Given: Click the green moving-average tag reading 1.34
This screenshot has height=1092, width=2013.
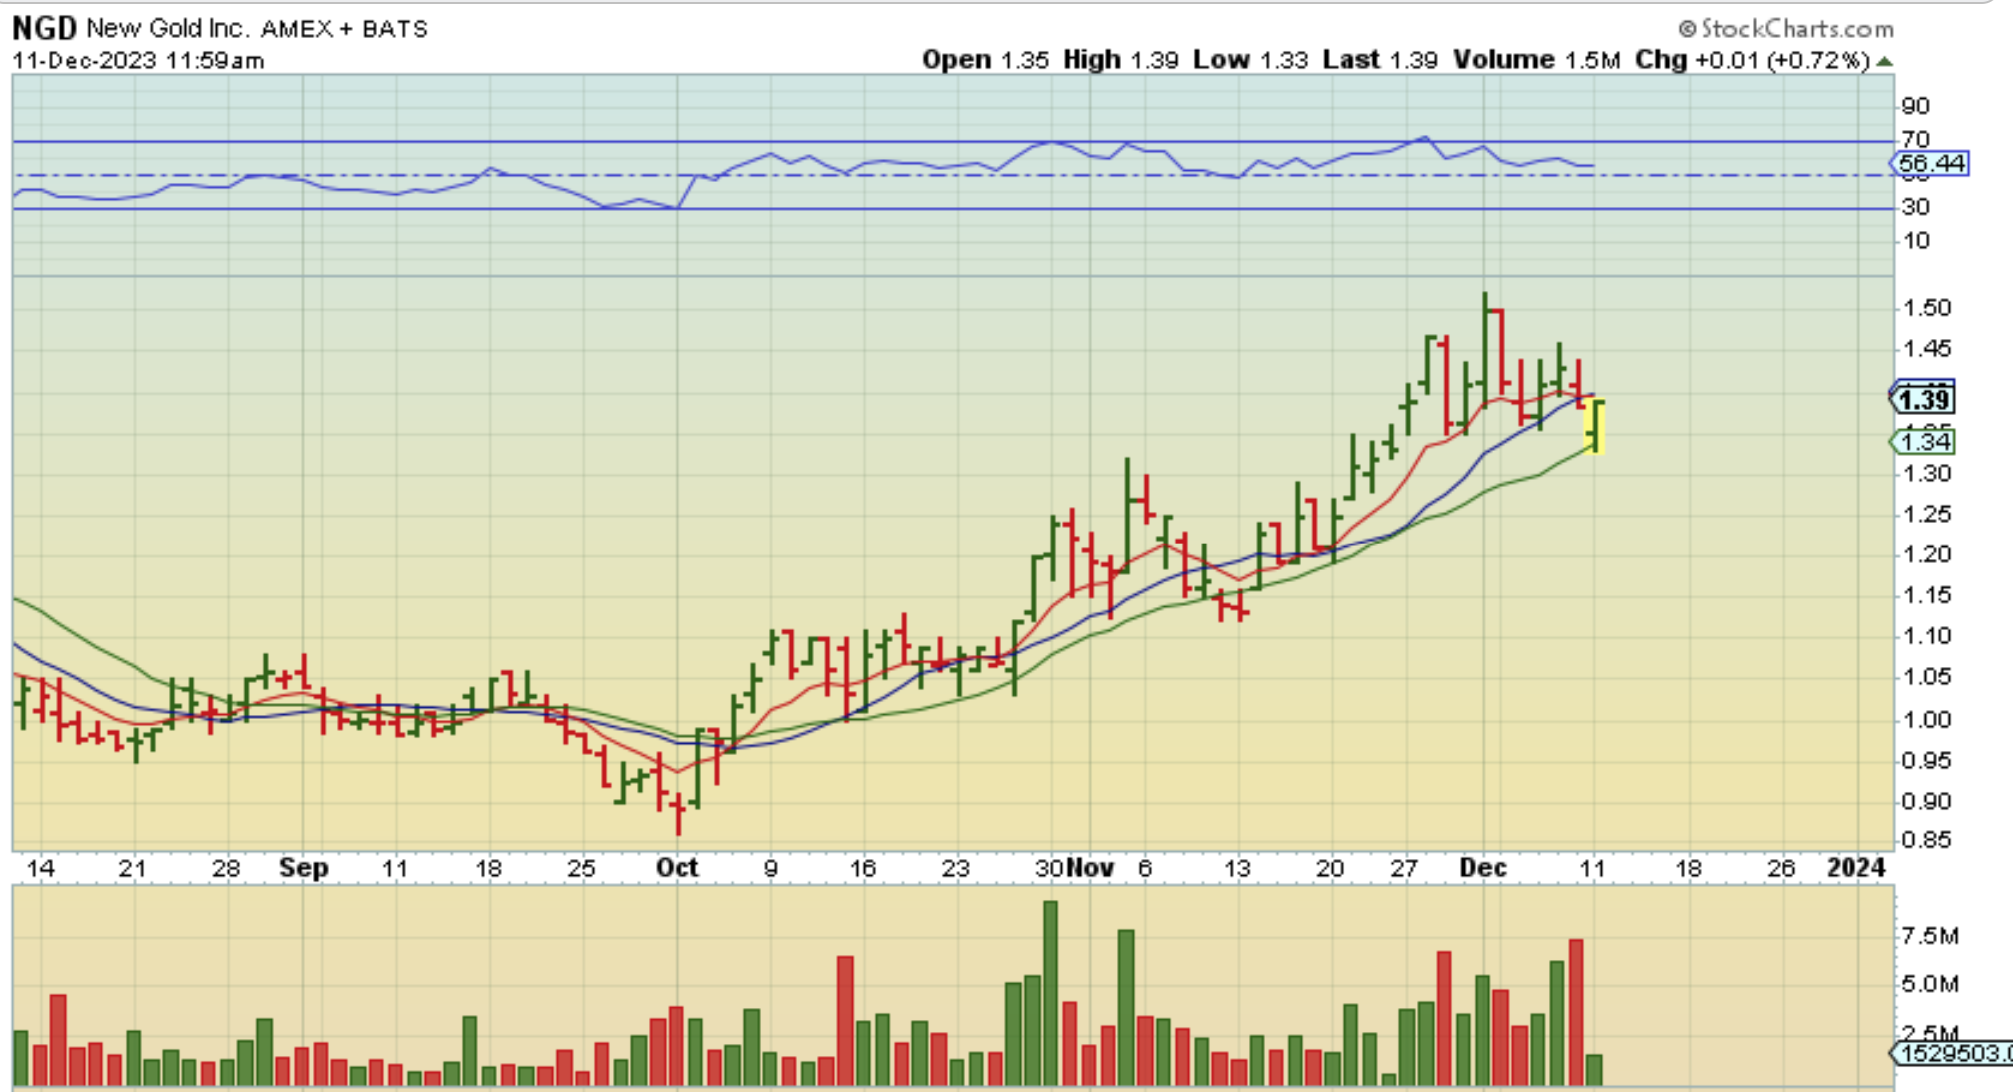Looking at the screenshot, I should click(x=1925, y=442).
